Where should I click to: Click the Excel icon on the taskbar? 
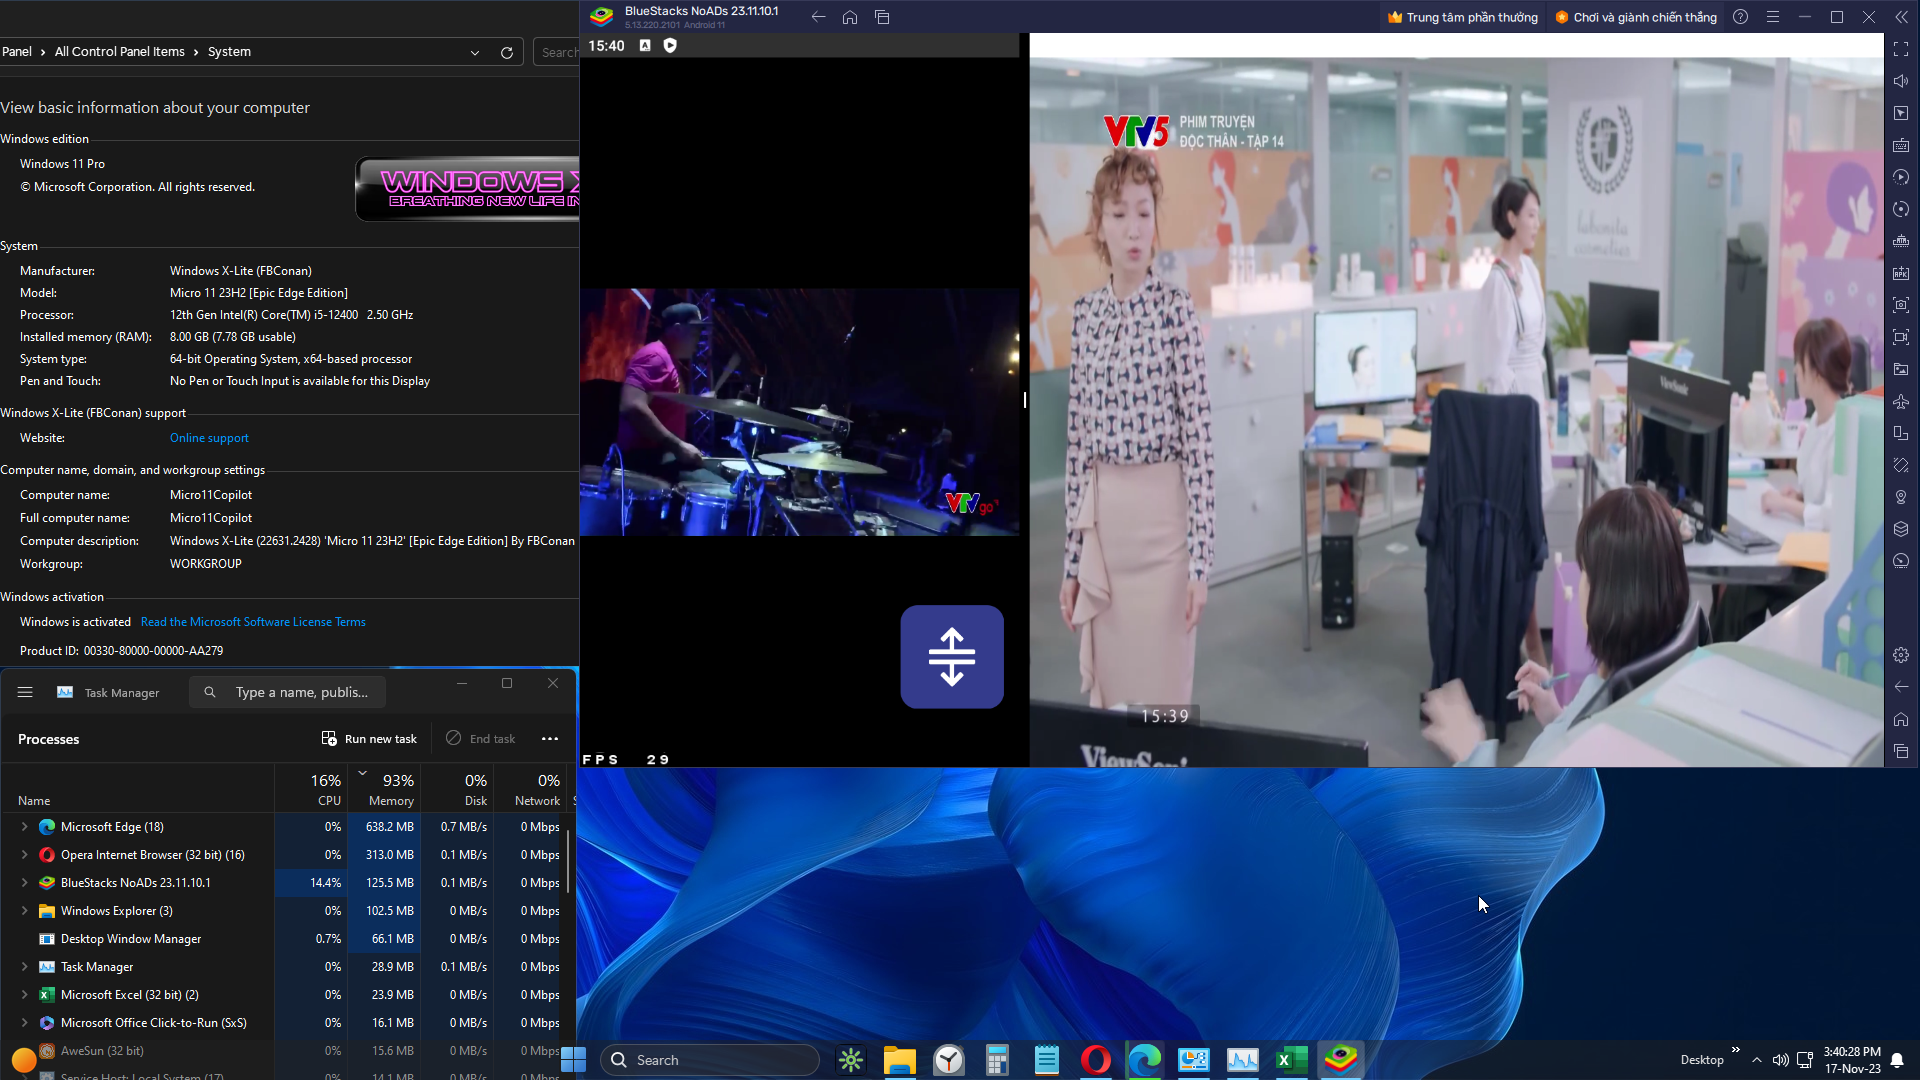point(1292,1060)
